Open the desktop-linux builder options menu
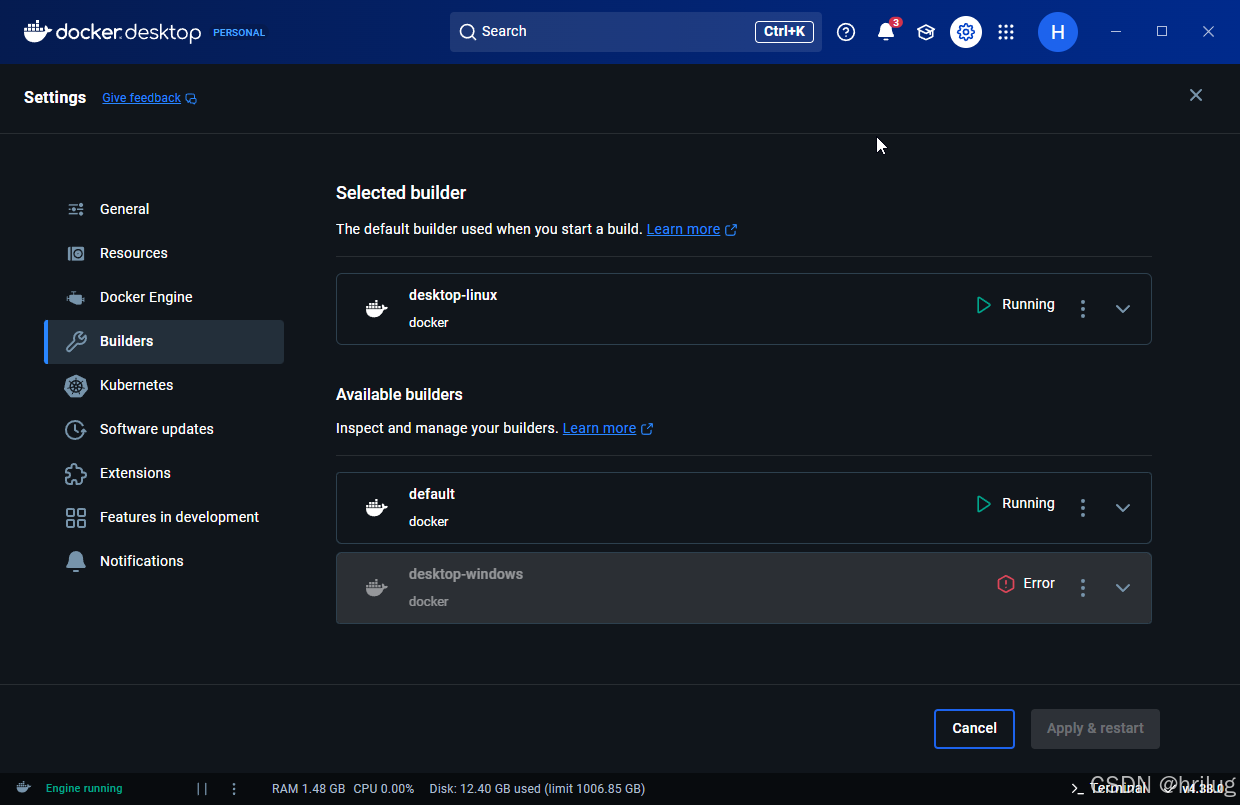This screenshot has width=1240, height=805. pyautogui.click(x=1083, y=309)
